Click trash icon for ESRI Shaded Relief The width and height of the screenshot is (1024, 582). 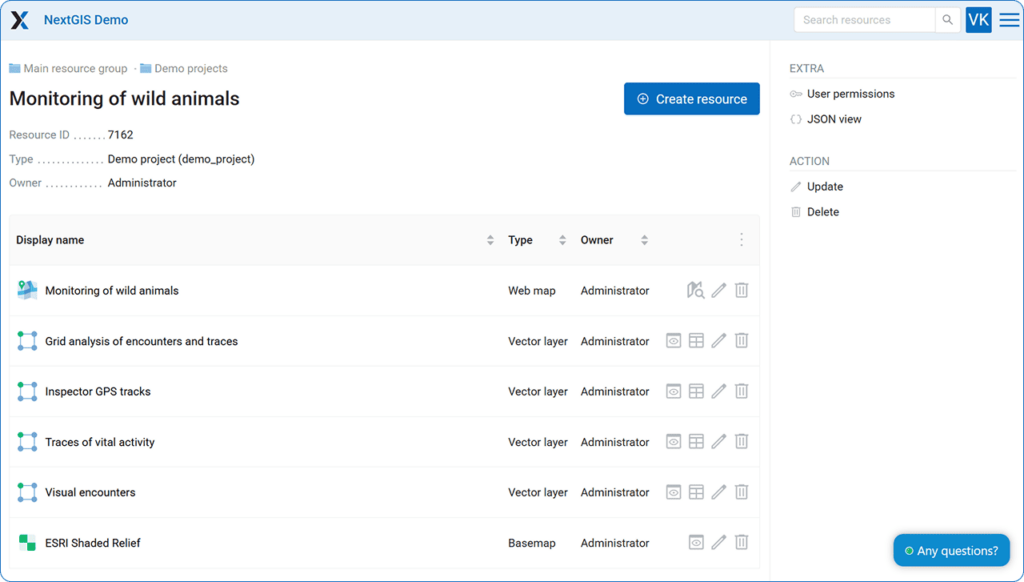click(742, 542)
